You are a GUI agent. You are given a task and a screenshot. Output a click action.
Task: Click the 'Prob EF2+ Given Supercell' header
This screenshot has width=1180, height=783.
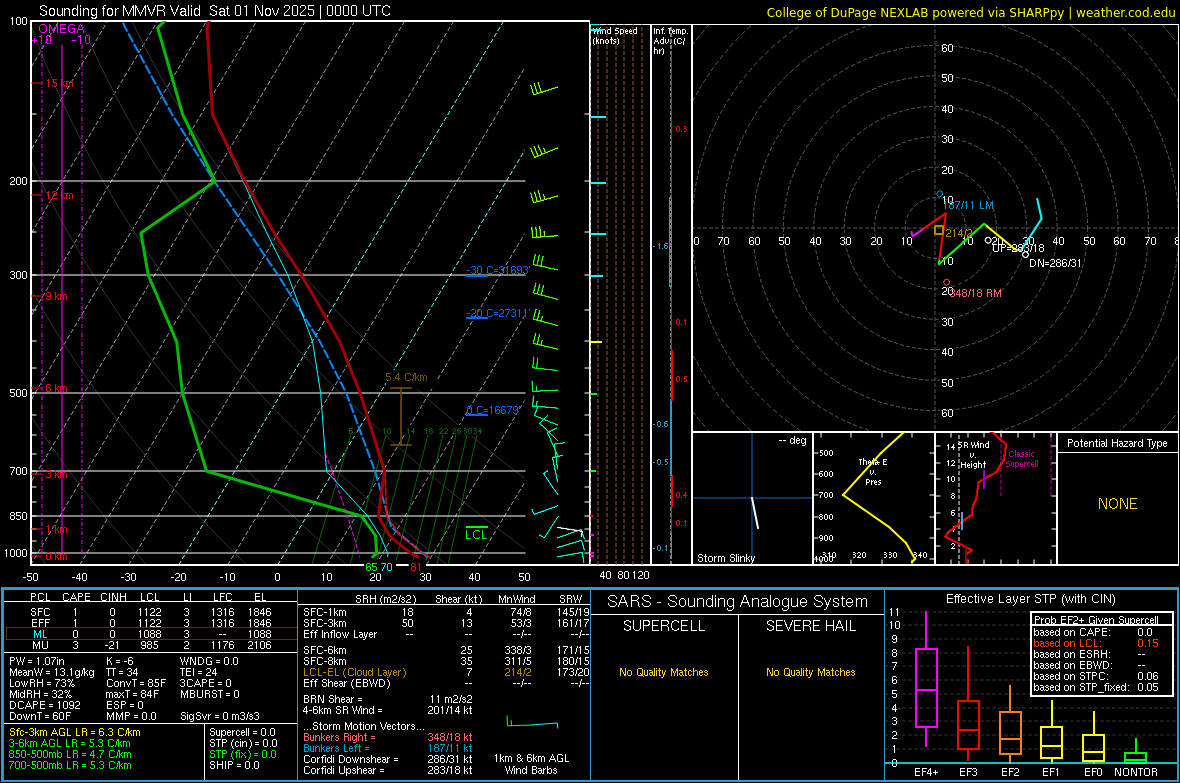[1096, 620]
